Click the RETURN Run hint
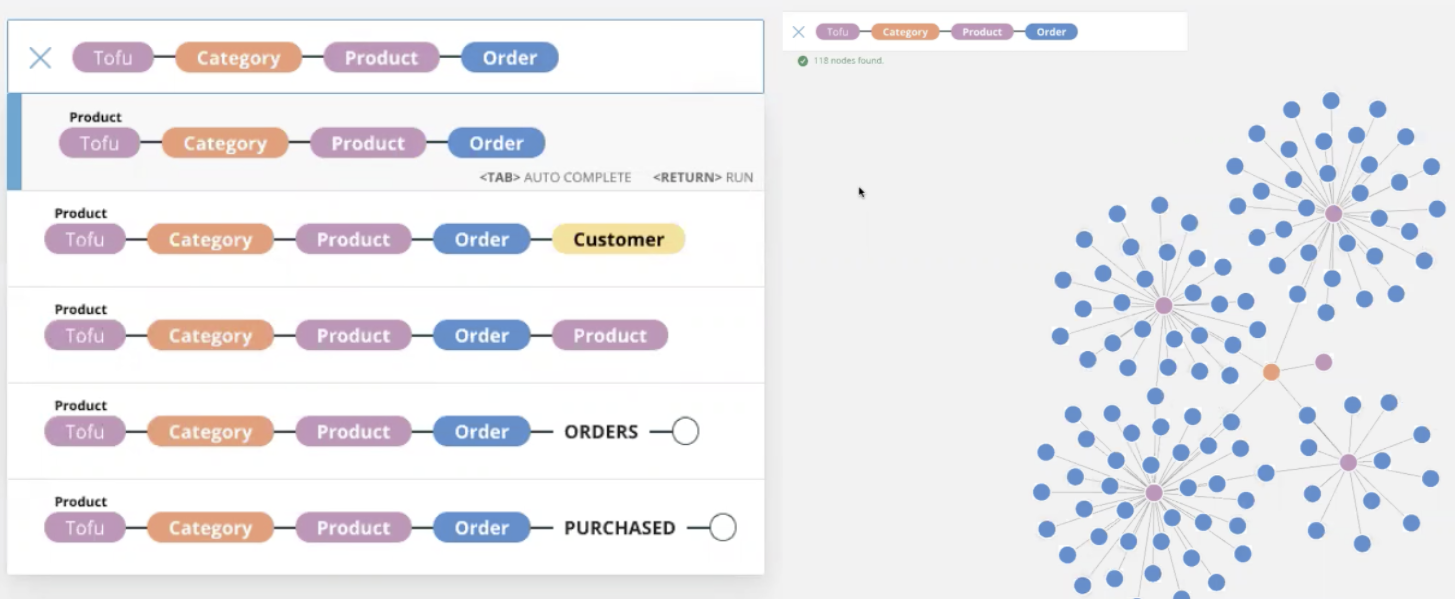Screen dimensions: 1455x600 [x=703, y=178]
